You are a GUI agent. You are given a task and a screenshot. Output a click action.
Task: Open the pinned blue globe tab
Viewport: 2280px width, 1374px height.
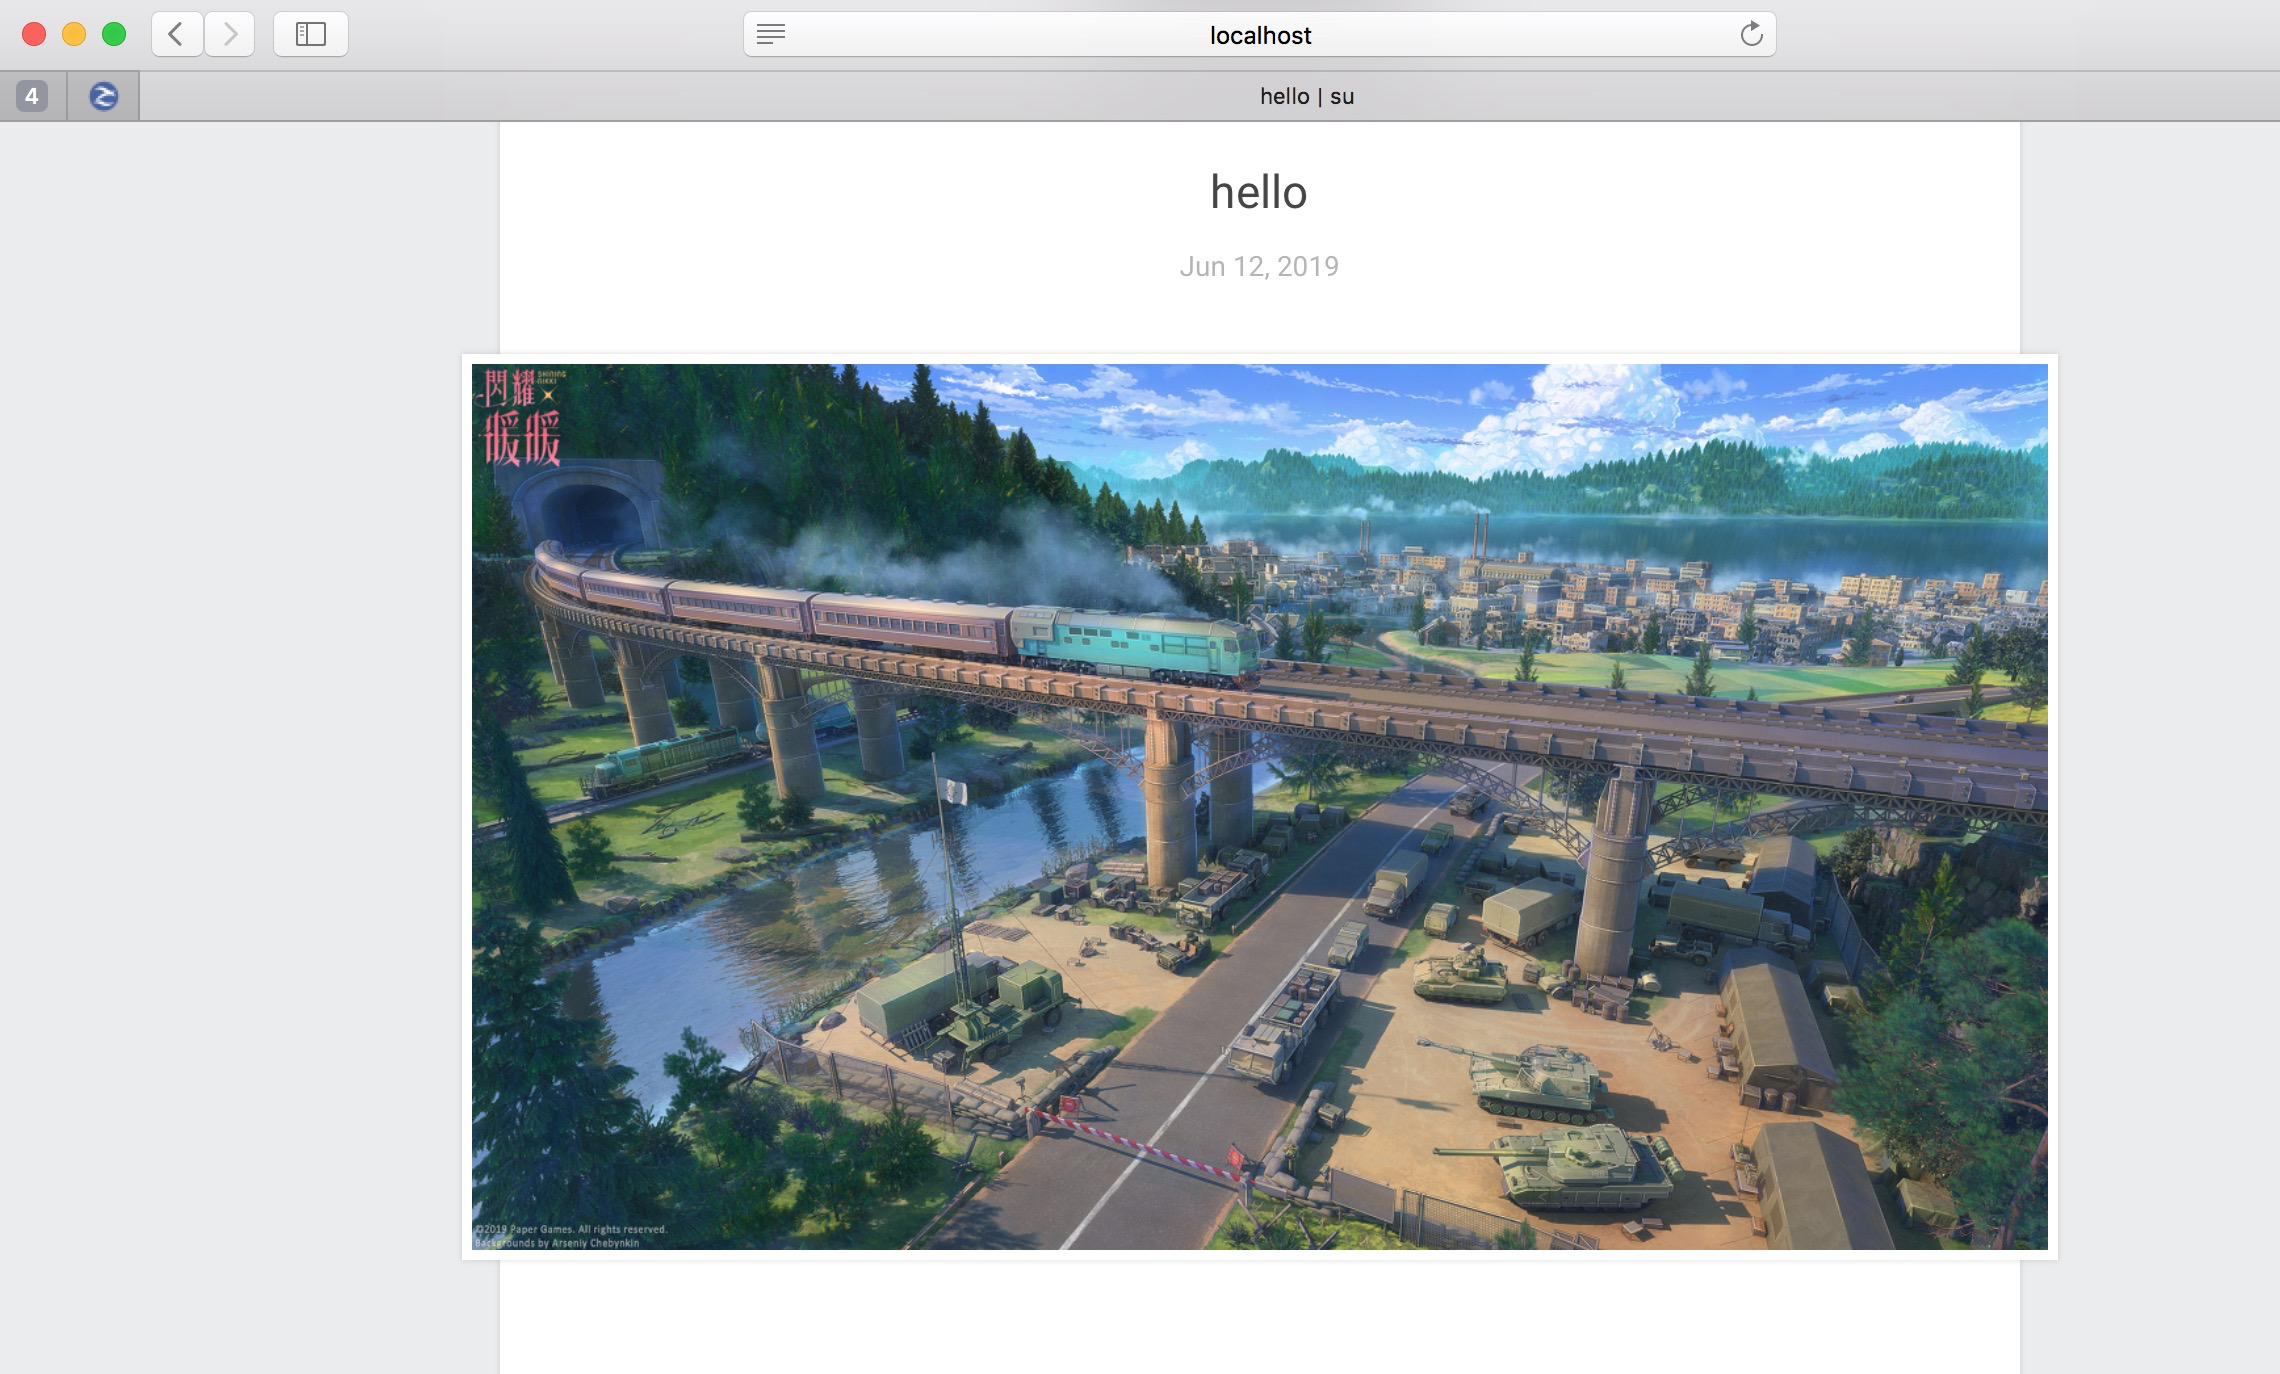(103, 96)
